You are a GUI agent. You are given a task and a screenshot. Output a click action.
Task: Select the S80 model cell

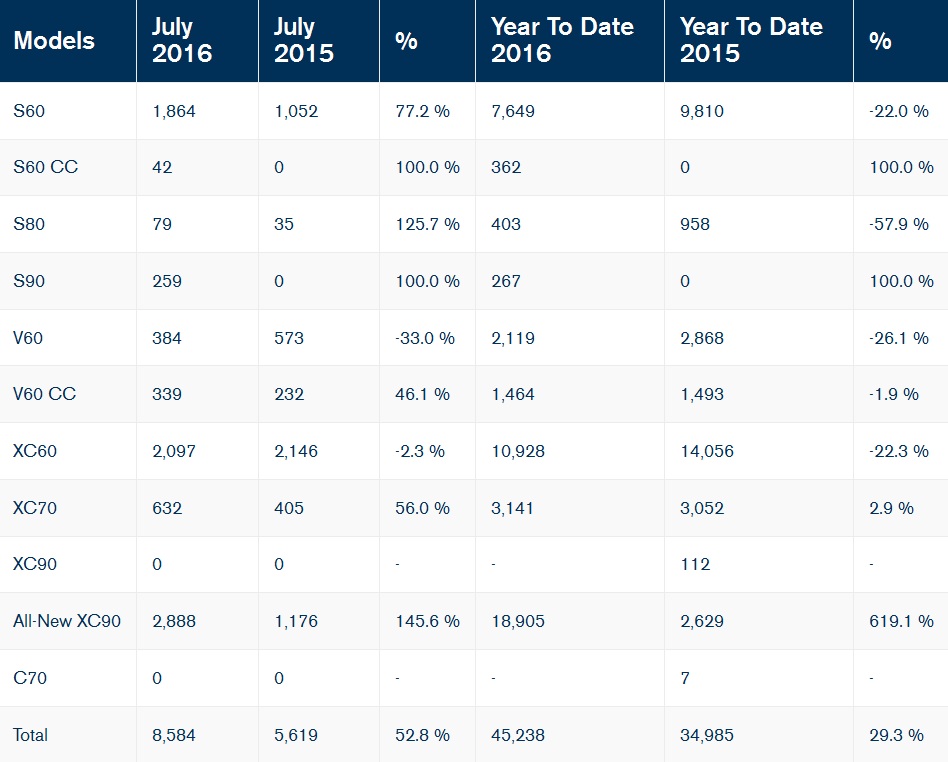pos(29,224)
